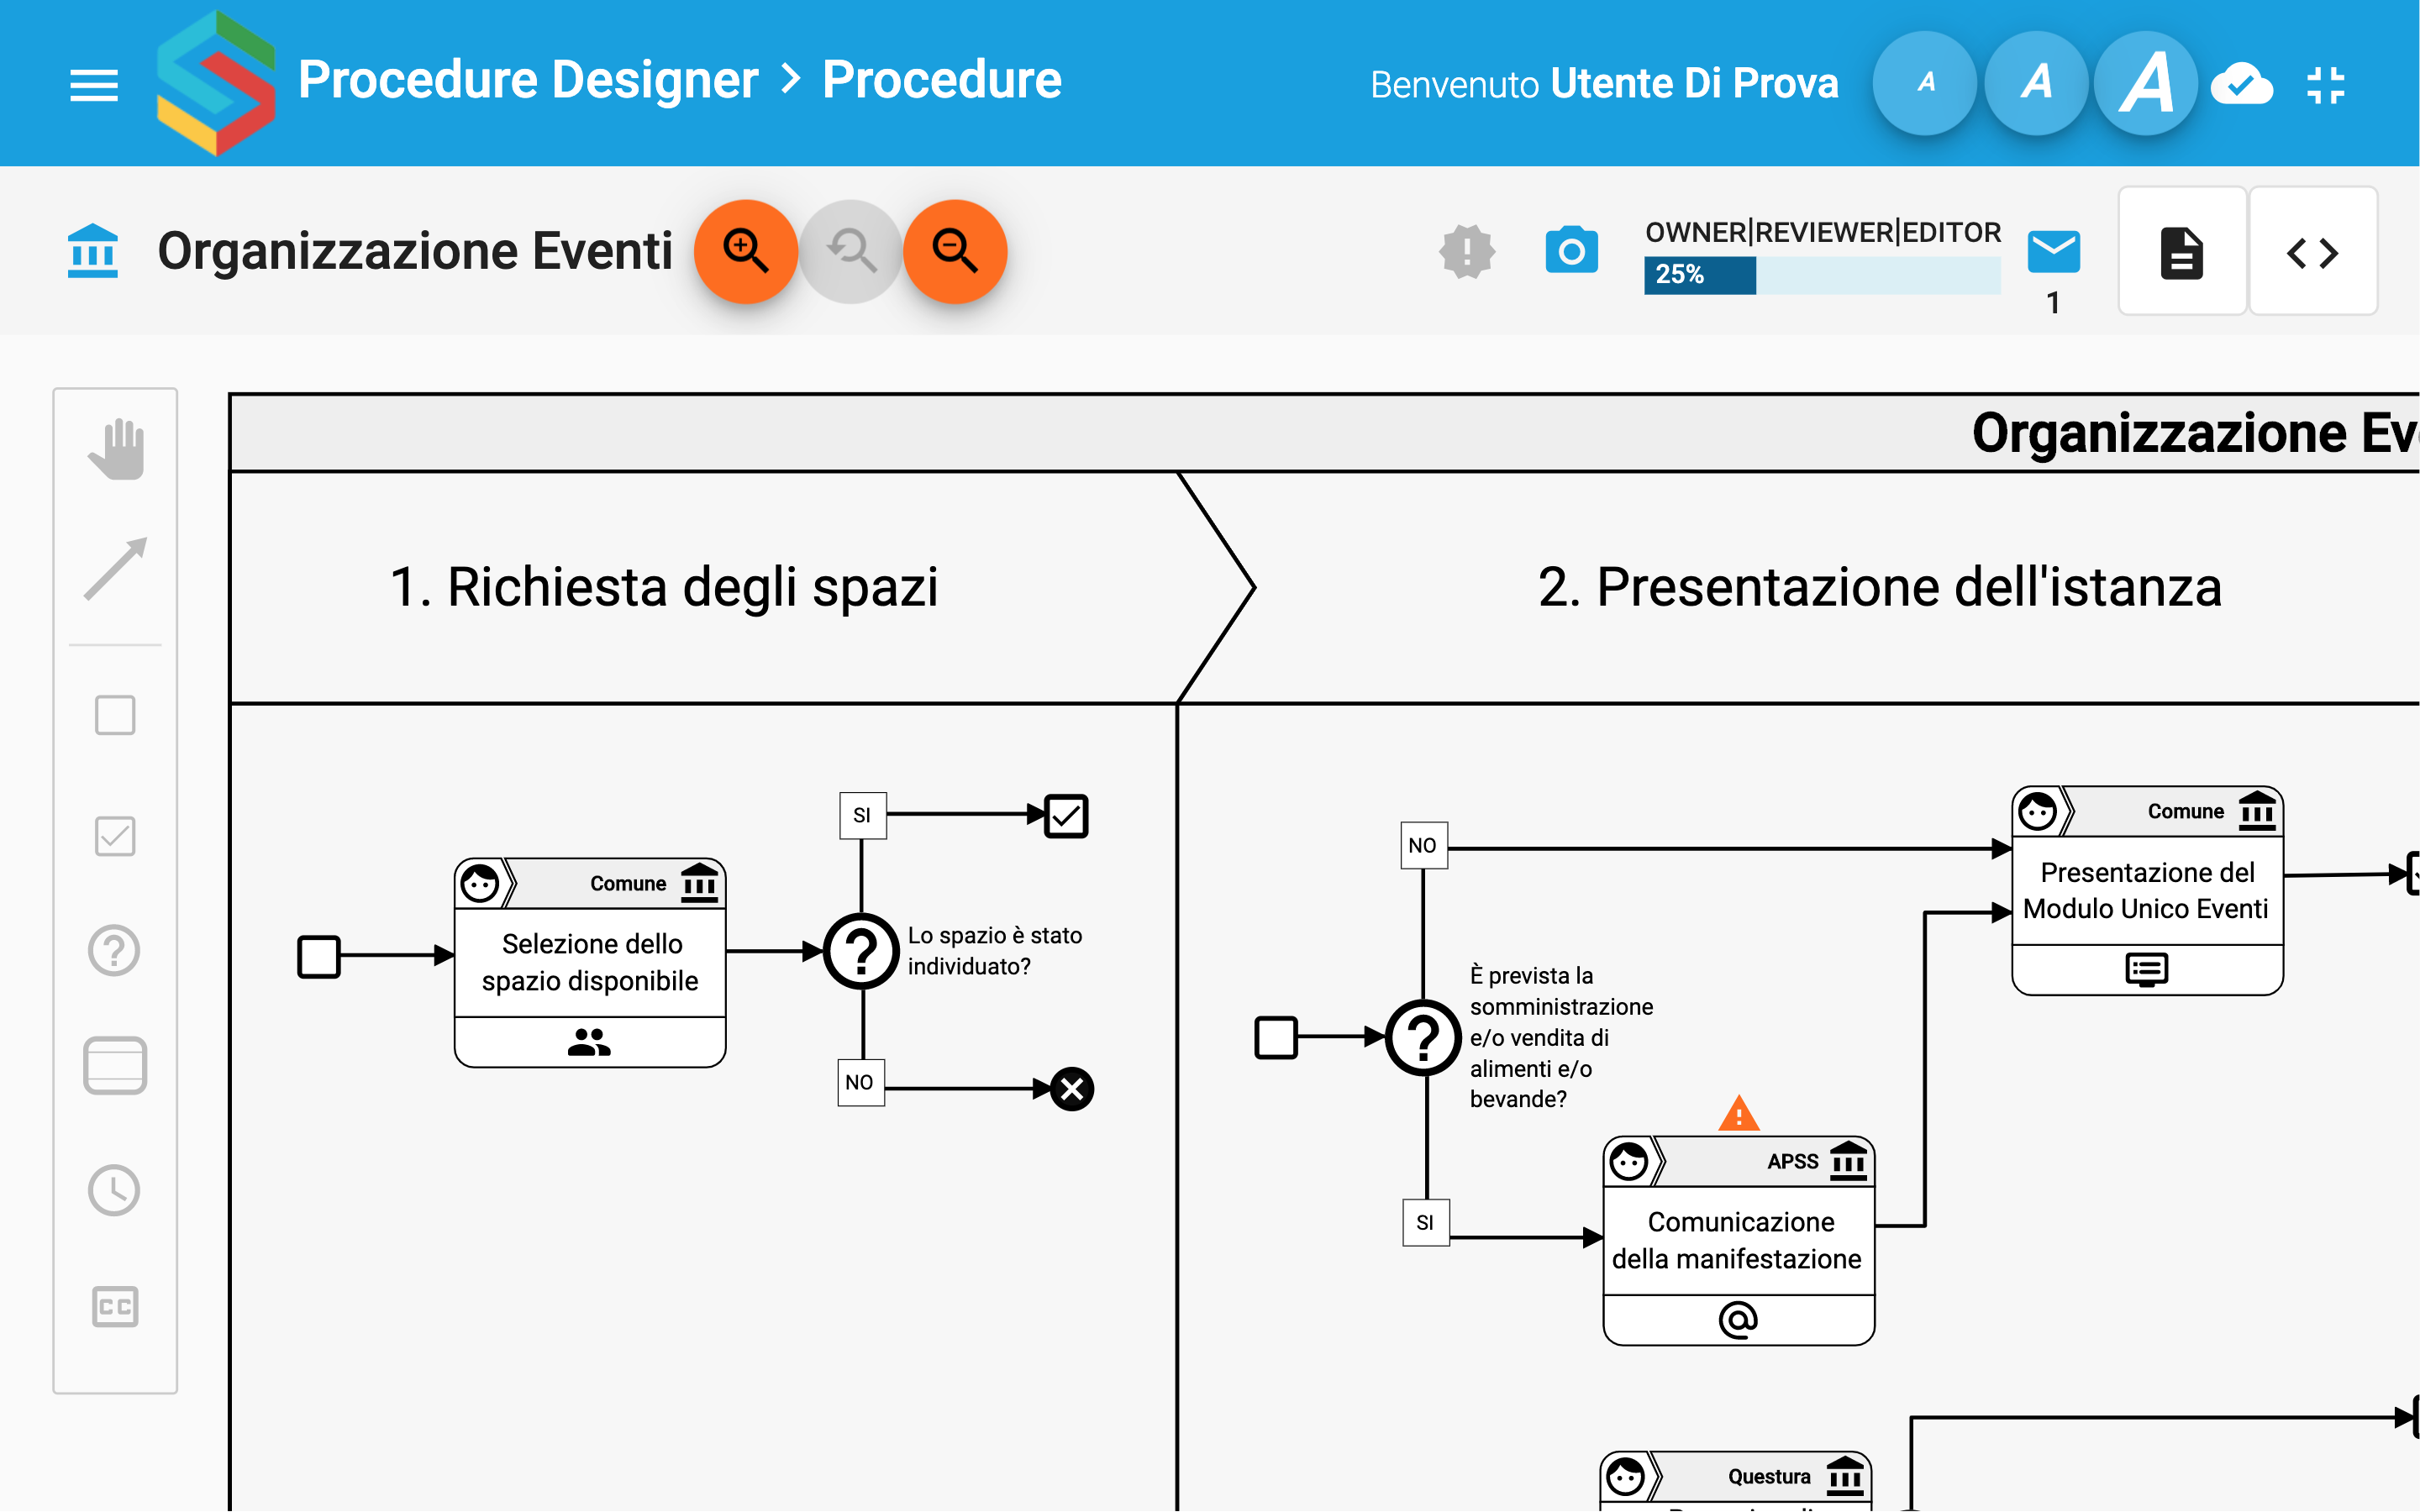Choose the clock timer tool
This screenshot has width=2420, height=1512.
(115, 1190)
